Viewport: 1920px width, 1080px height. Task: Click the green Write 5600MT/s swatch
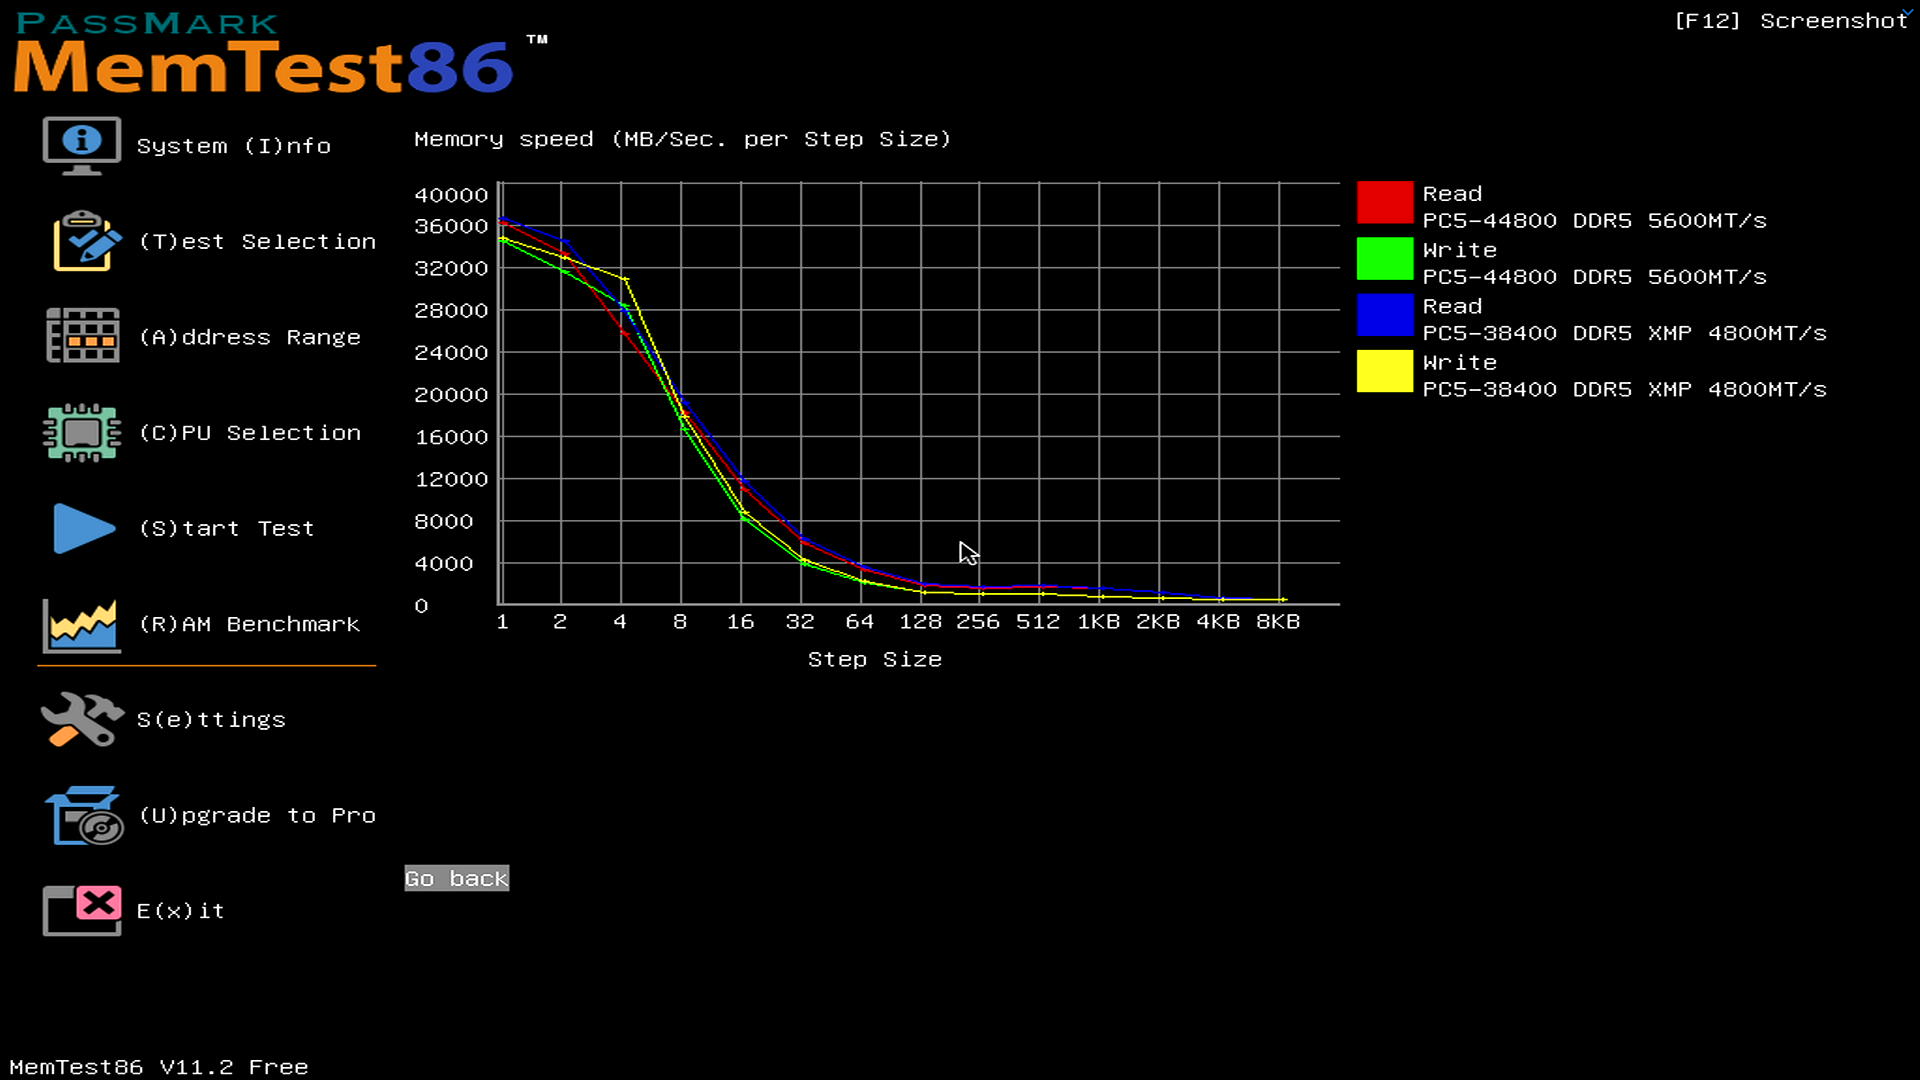pos(1384,259)
